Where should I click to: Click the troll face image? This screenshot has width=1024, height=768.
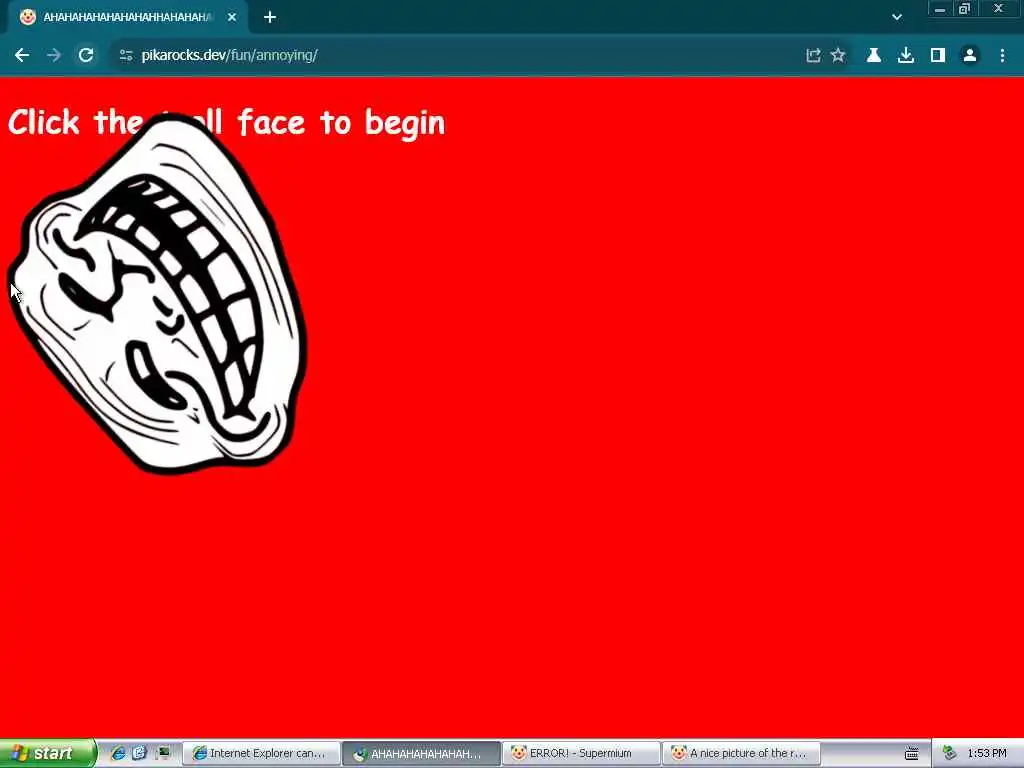[157, 294]
